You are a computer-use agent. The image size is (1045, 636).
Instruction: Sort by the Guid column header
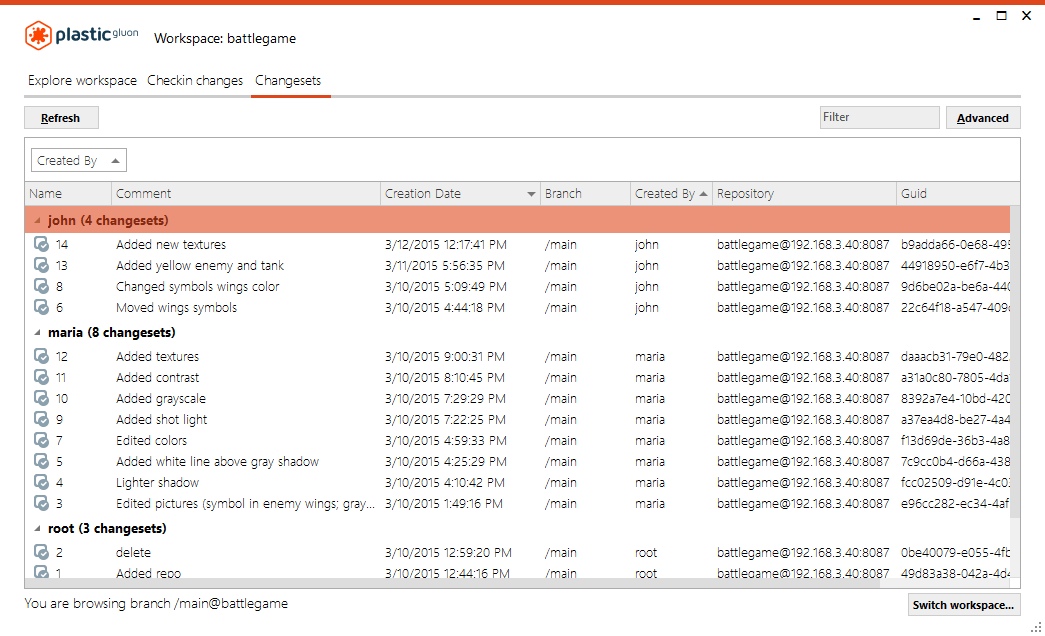[958, 194]
